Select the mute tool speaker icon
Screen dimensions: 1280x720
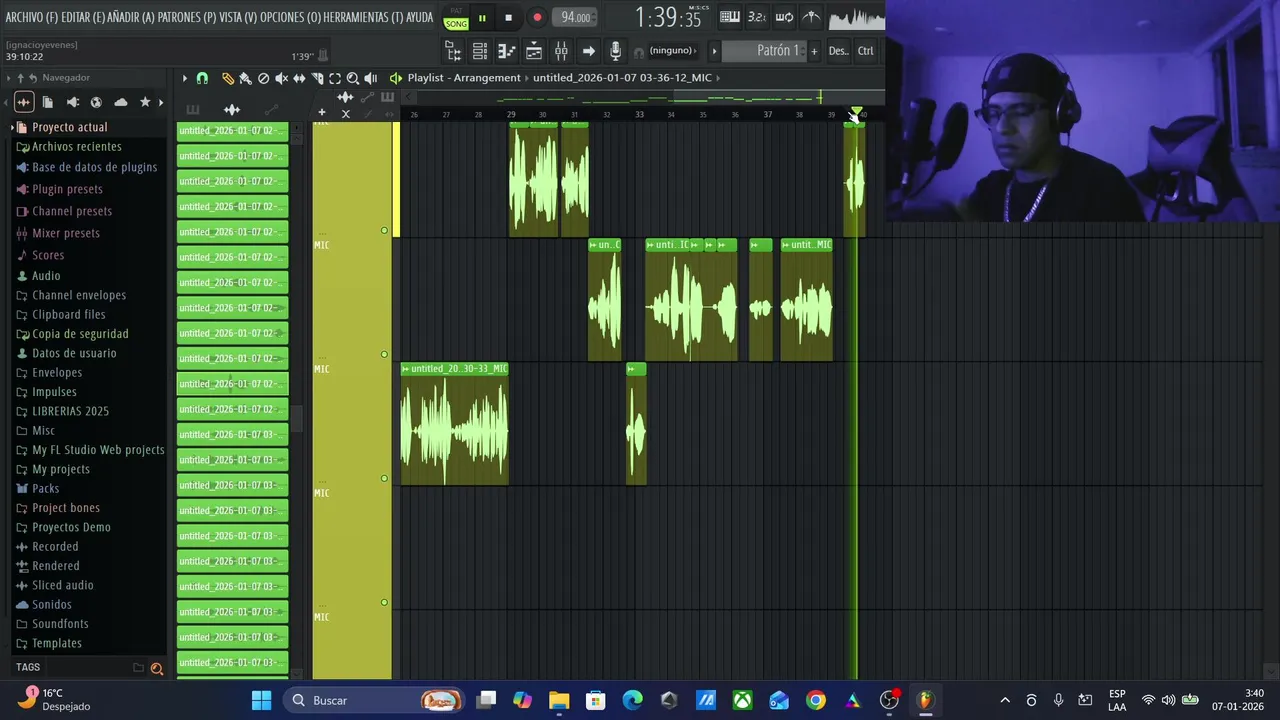pyautogui.click(x=281, y=78)
